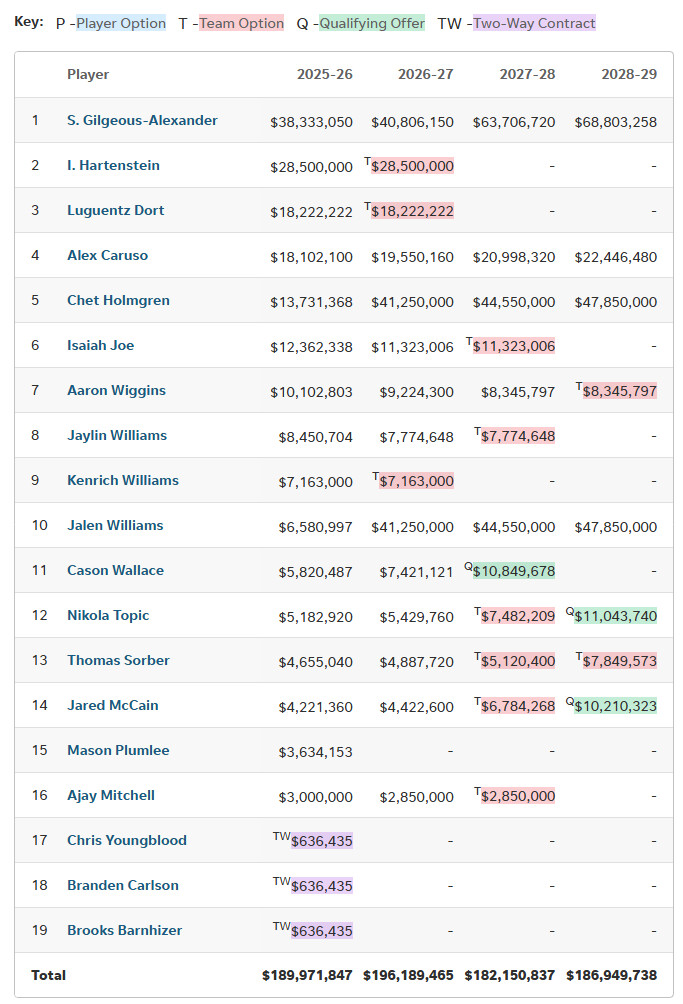Select the 2028-29 column header
This screenshot has height=1004, width=683.
629,75
